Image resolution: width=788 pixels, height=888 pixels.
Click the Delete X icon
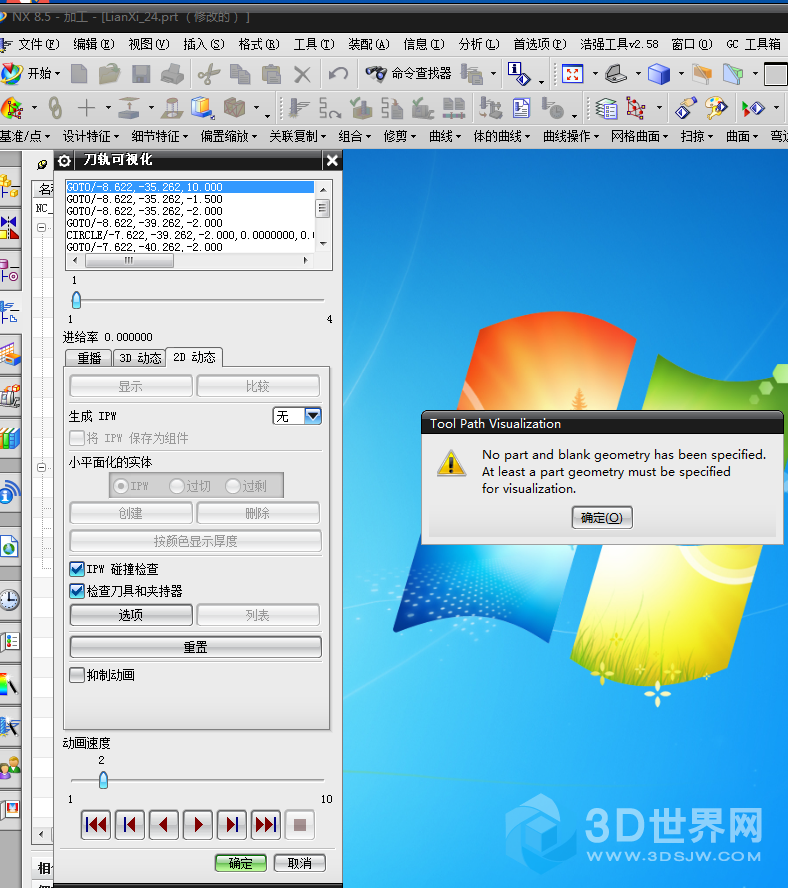(303, 74)
